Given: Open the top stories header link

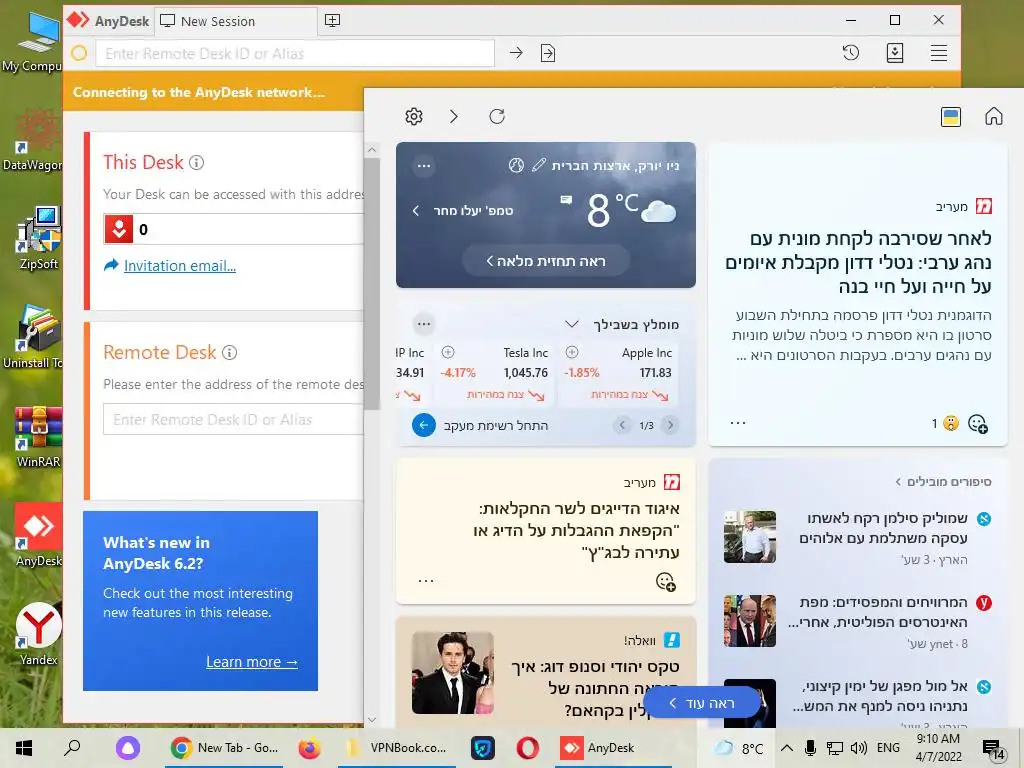Looking at the screenshot, I should pos(943,482).
